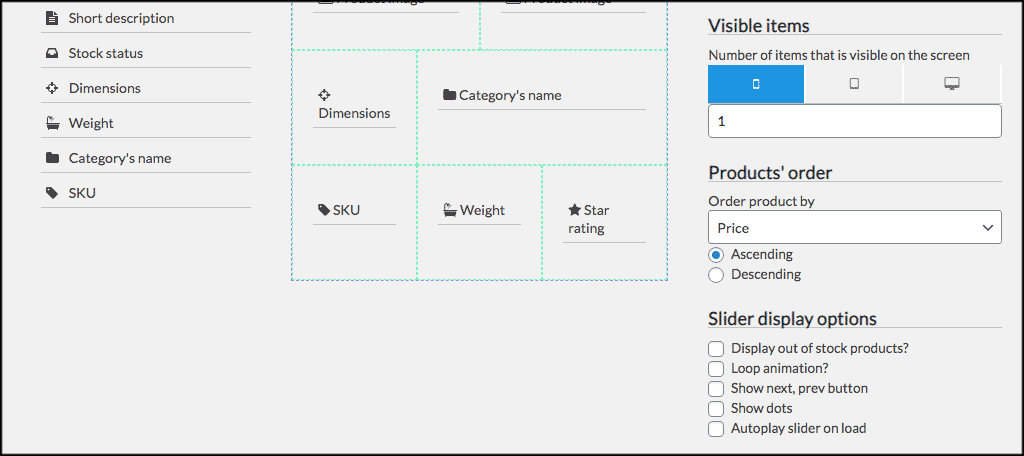Viewport: 1024px width, 456px height.
Task: Select Descending order radio button
Action: [x=716, y=275]
